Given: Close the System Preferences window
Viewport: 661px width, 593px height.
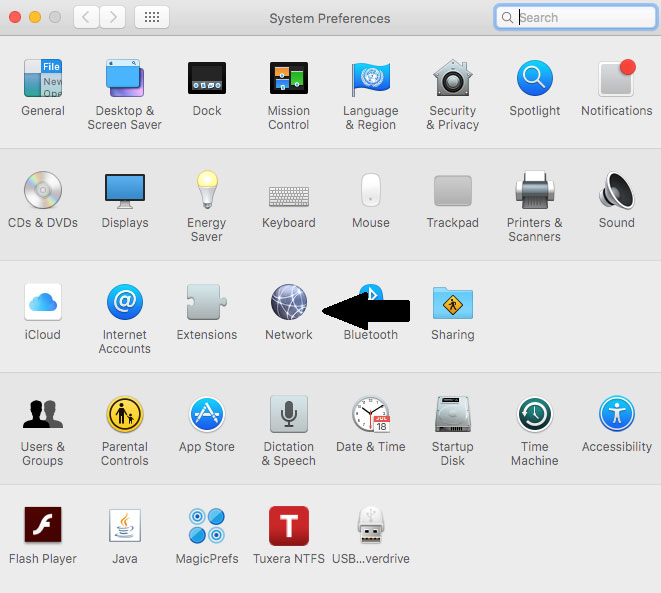Looking at the screenshot, I should pyautogui.click(x=15, y=17).
